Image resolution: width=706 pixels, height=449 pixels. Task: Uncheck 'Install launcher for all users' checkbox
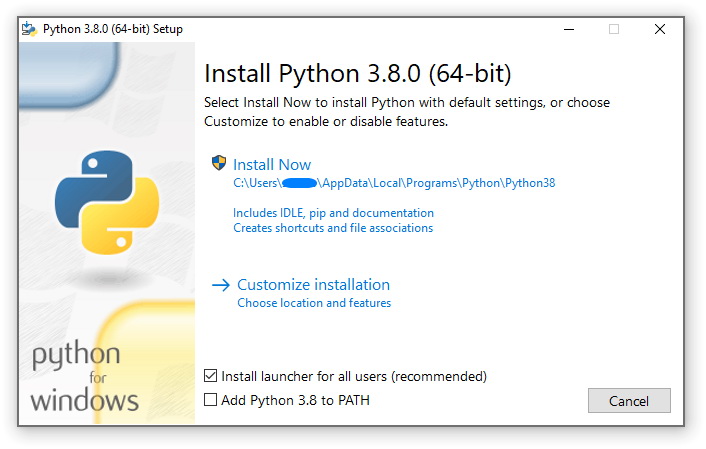pos(210,377)
